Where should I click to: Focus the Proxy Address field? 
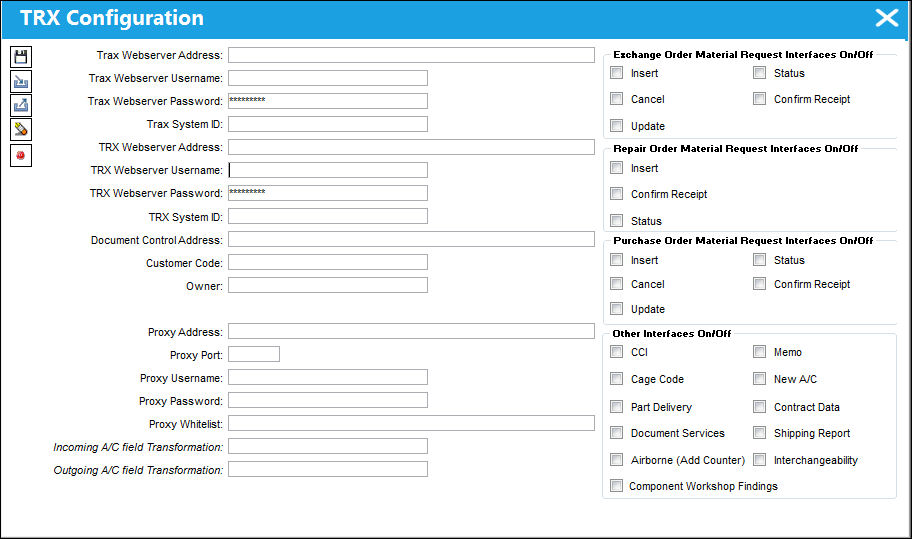(411, 331)
